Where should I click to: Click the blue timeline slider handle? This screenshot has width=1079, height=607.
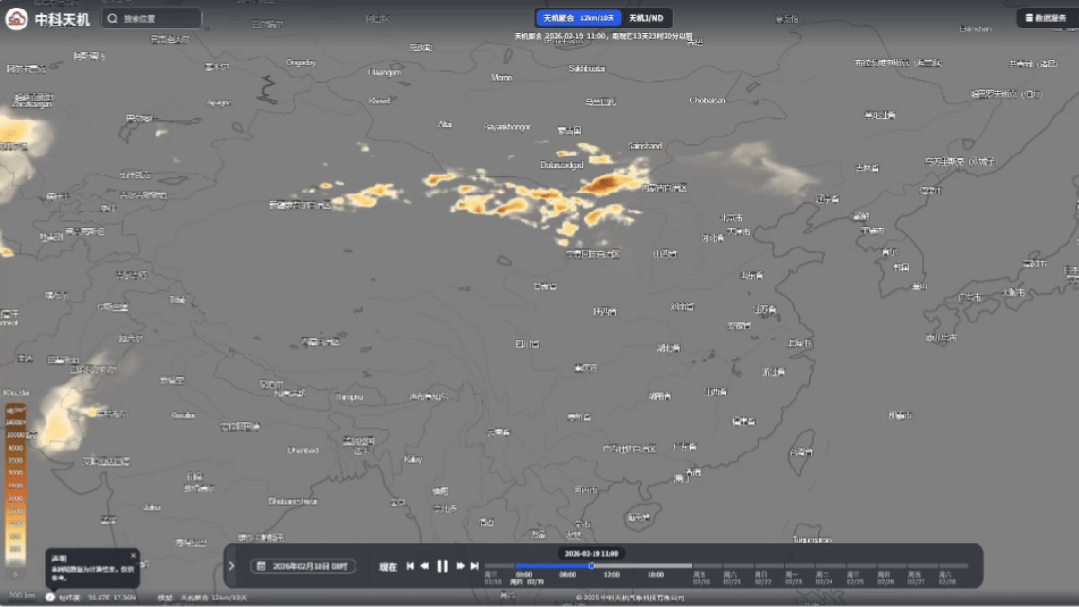tap(591, 566)
